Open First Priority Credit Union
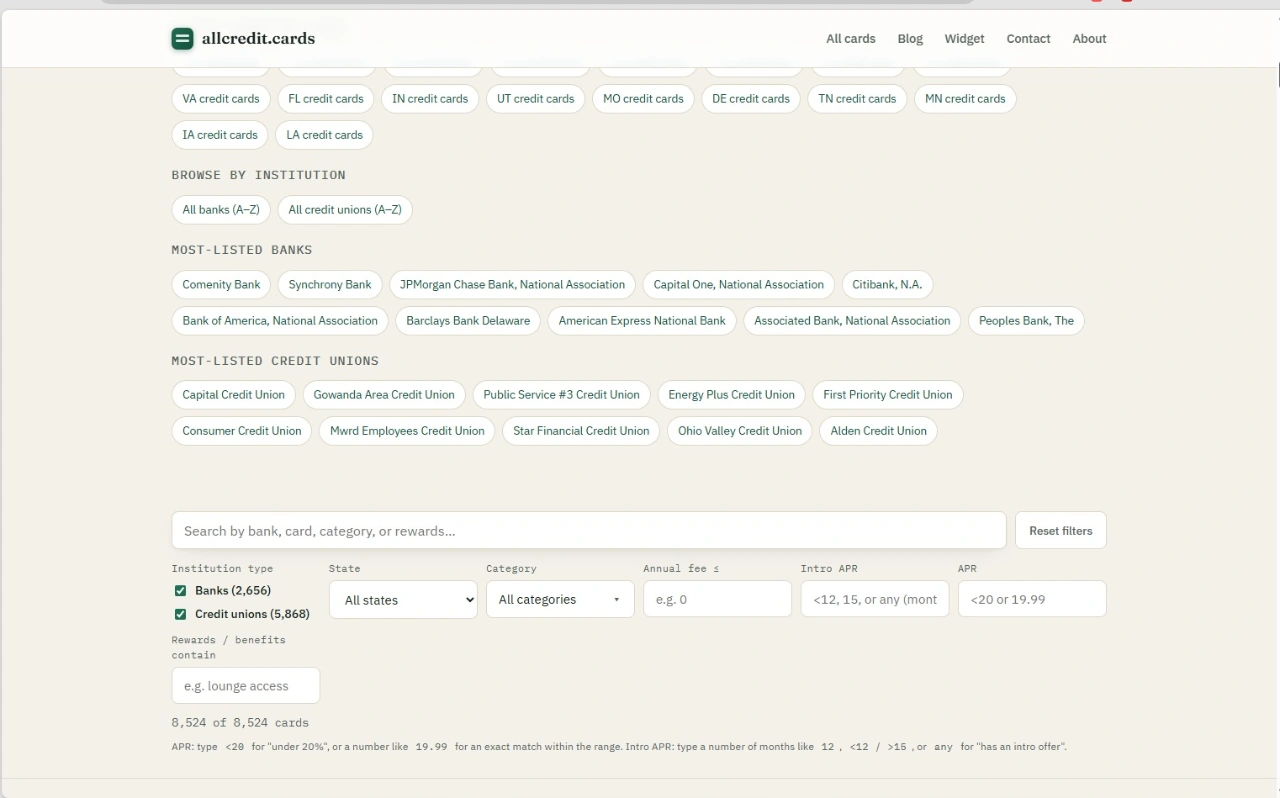 (888, 395)
